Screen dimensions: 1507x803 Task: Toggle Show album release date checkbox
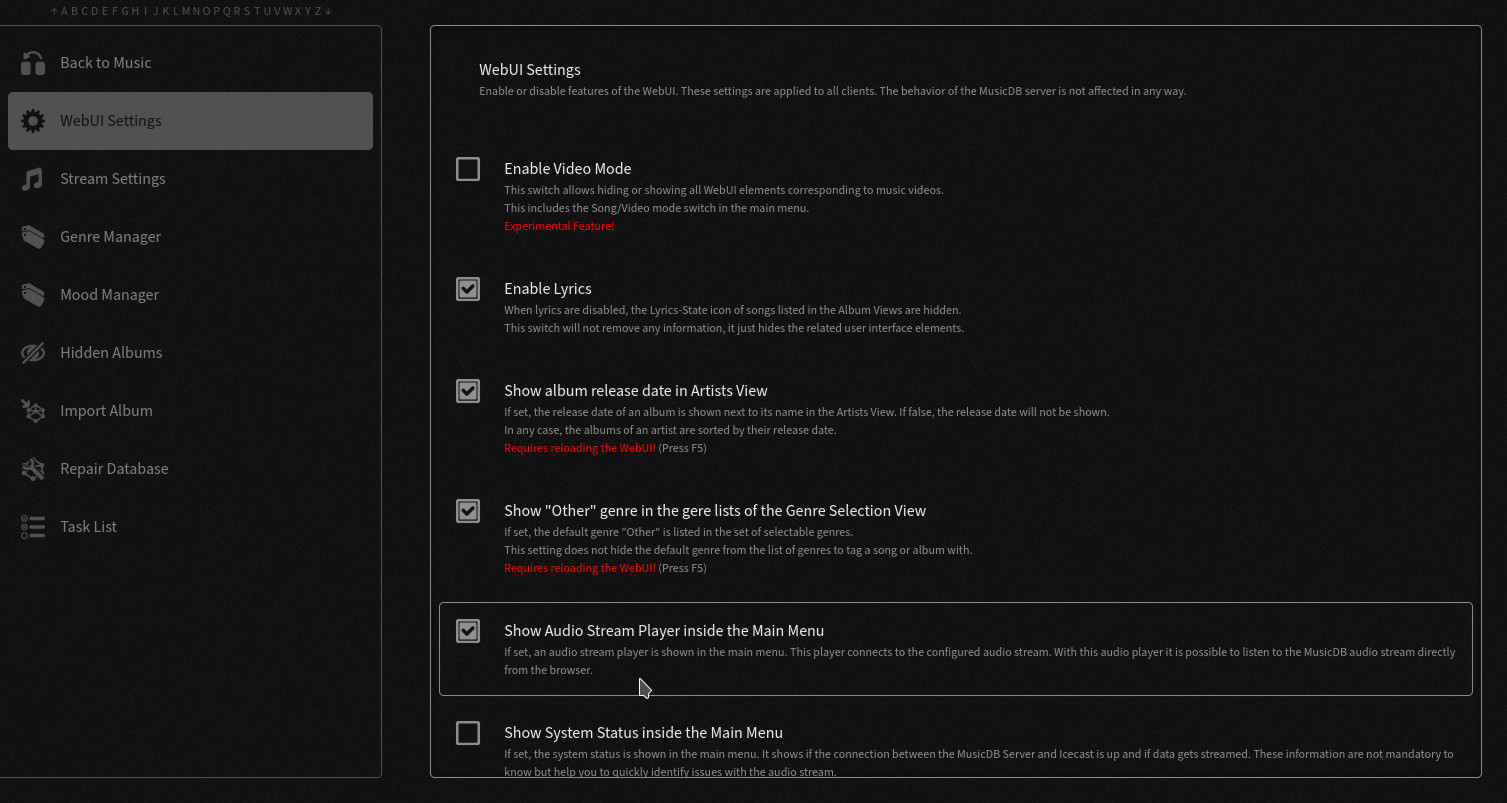click(468, 391)
